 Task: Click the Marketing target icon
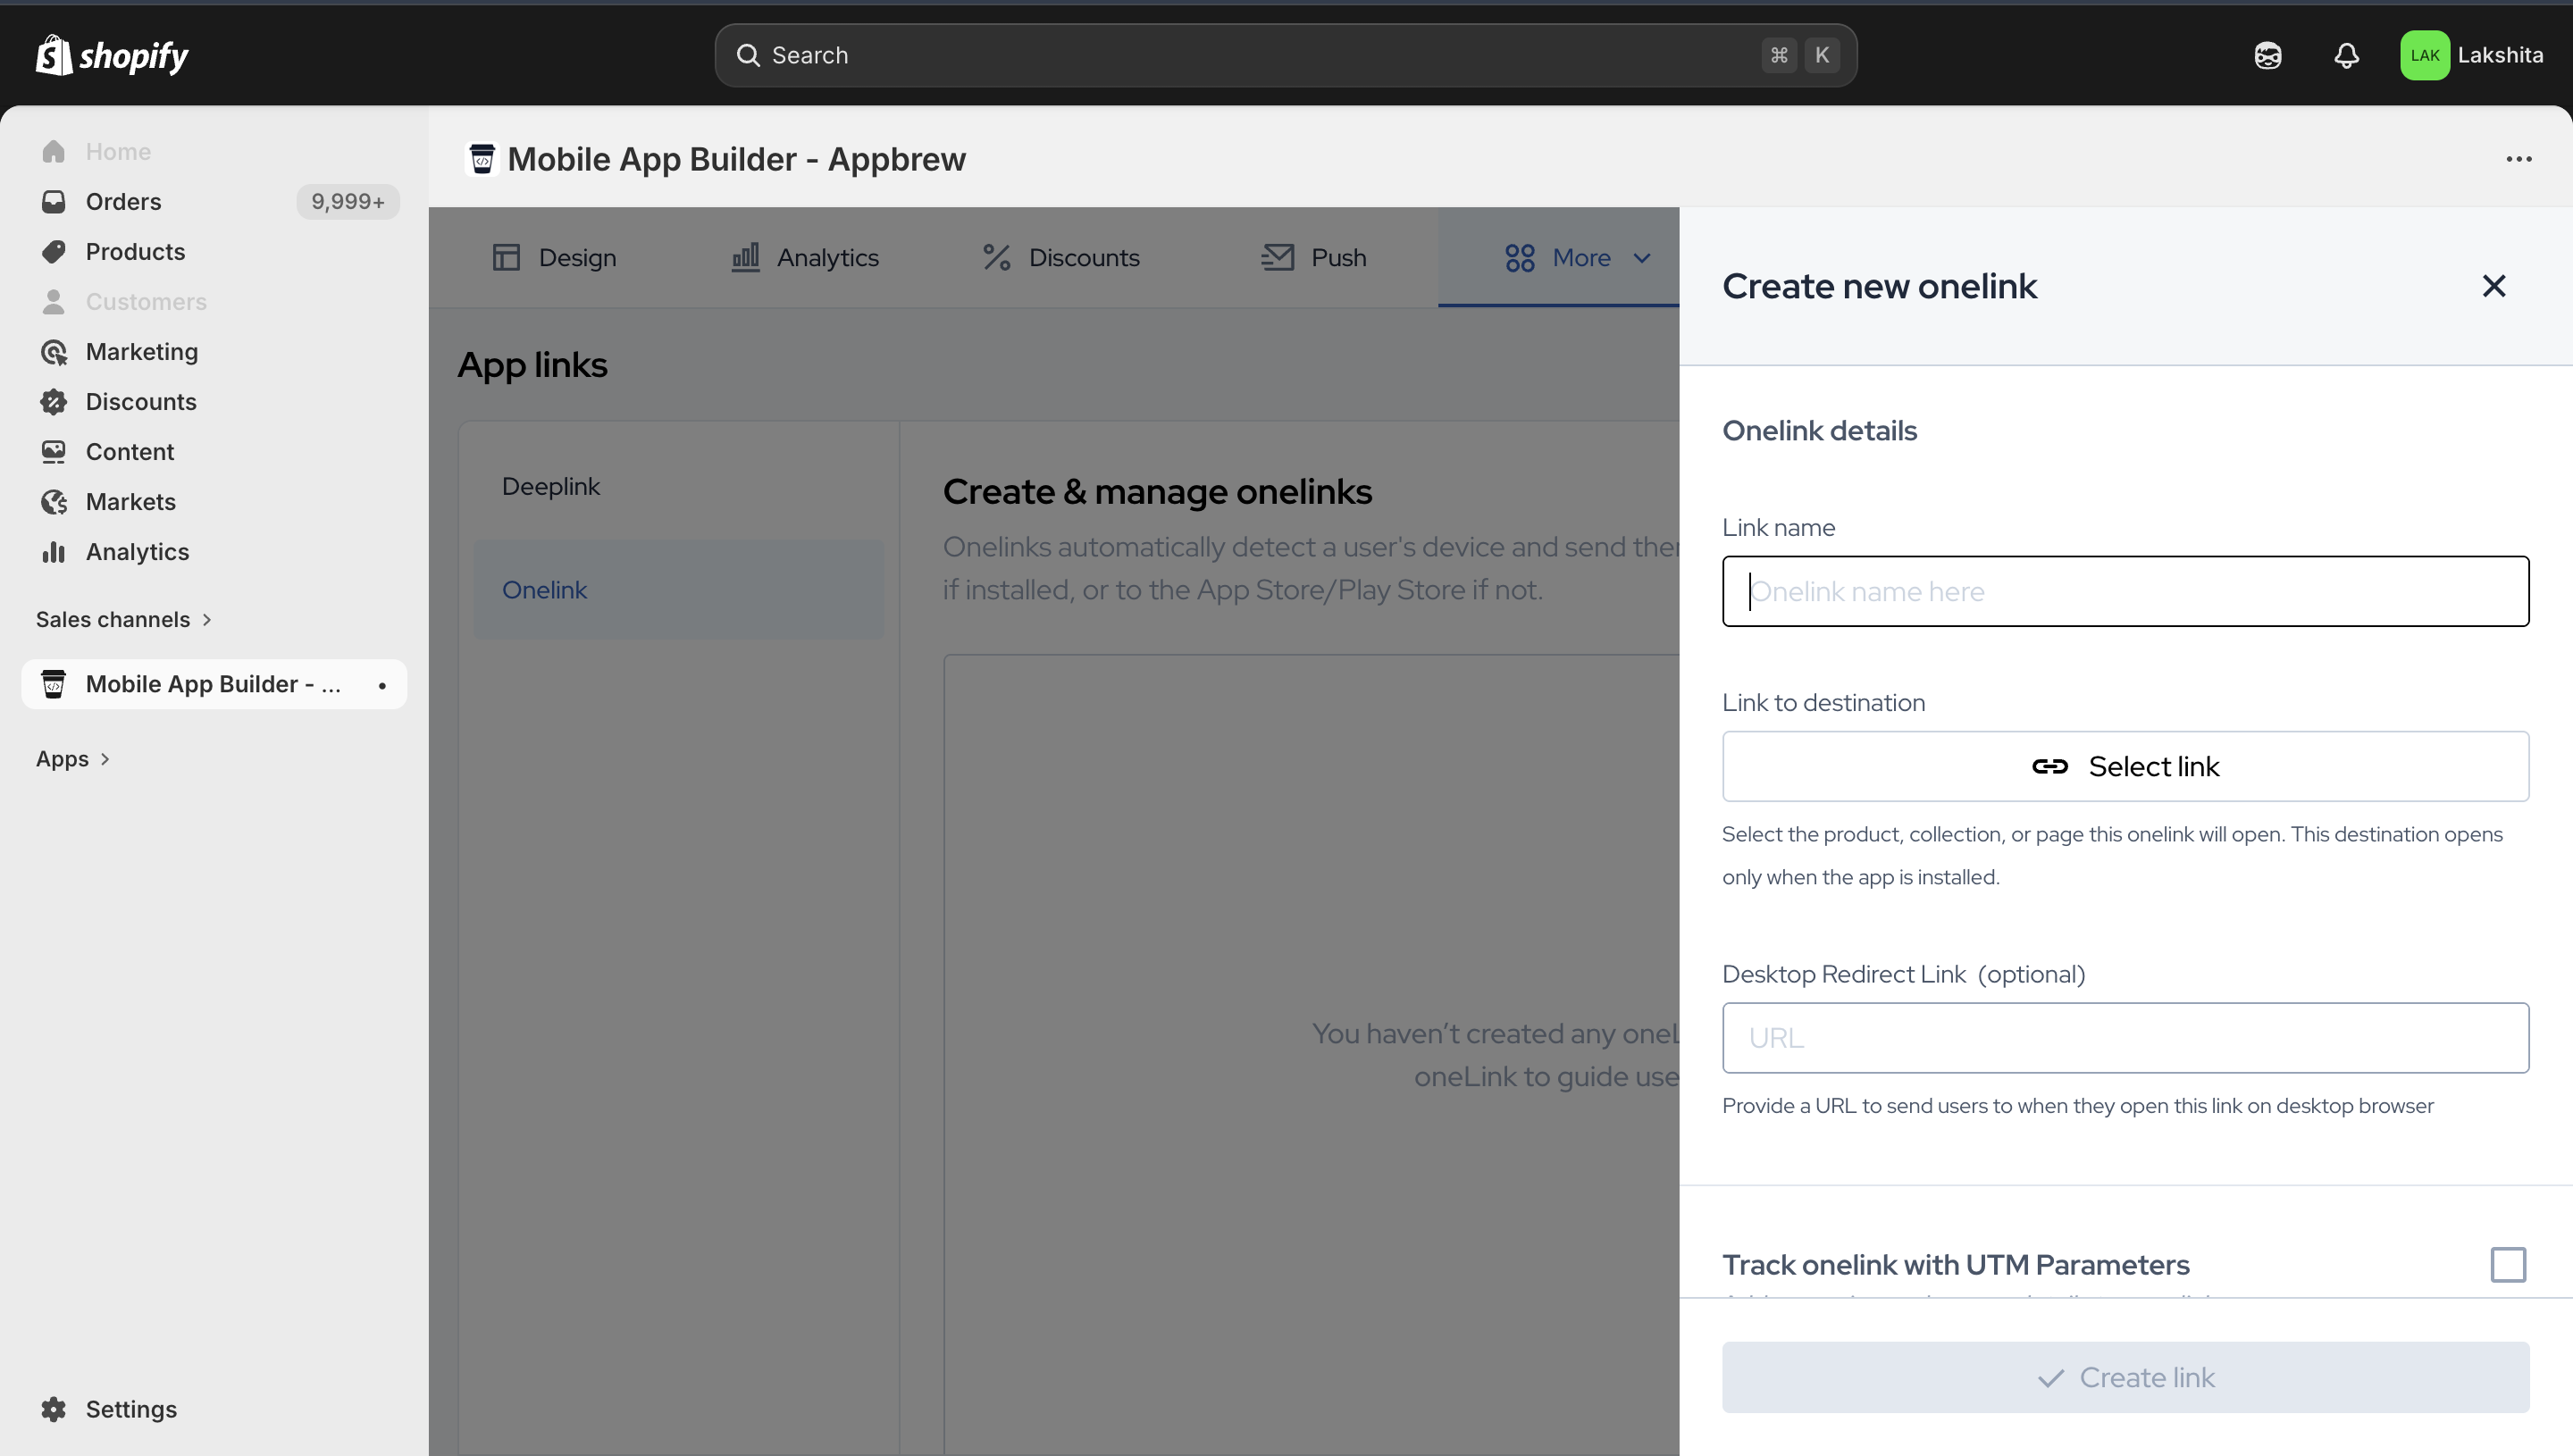54,352
